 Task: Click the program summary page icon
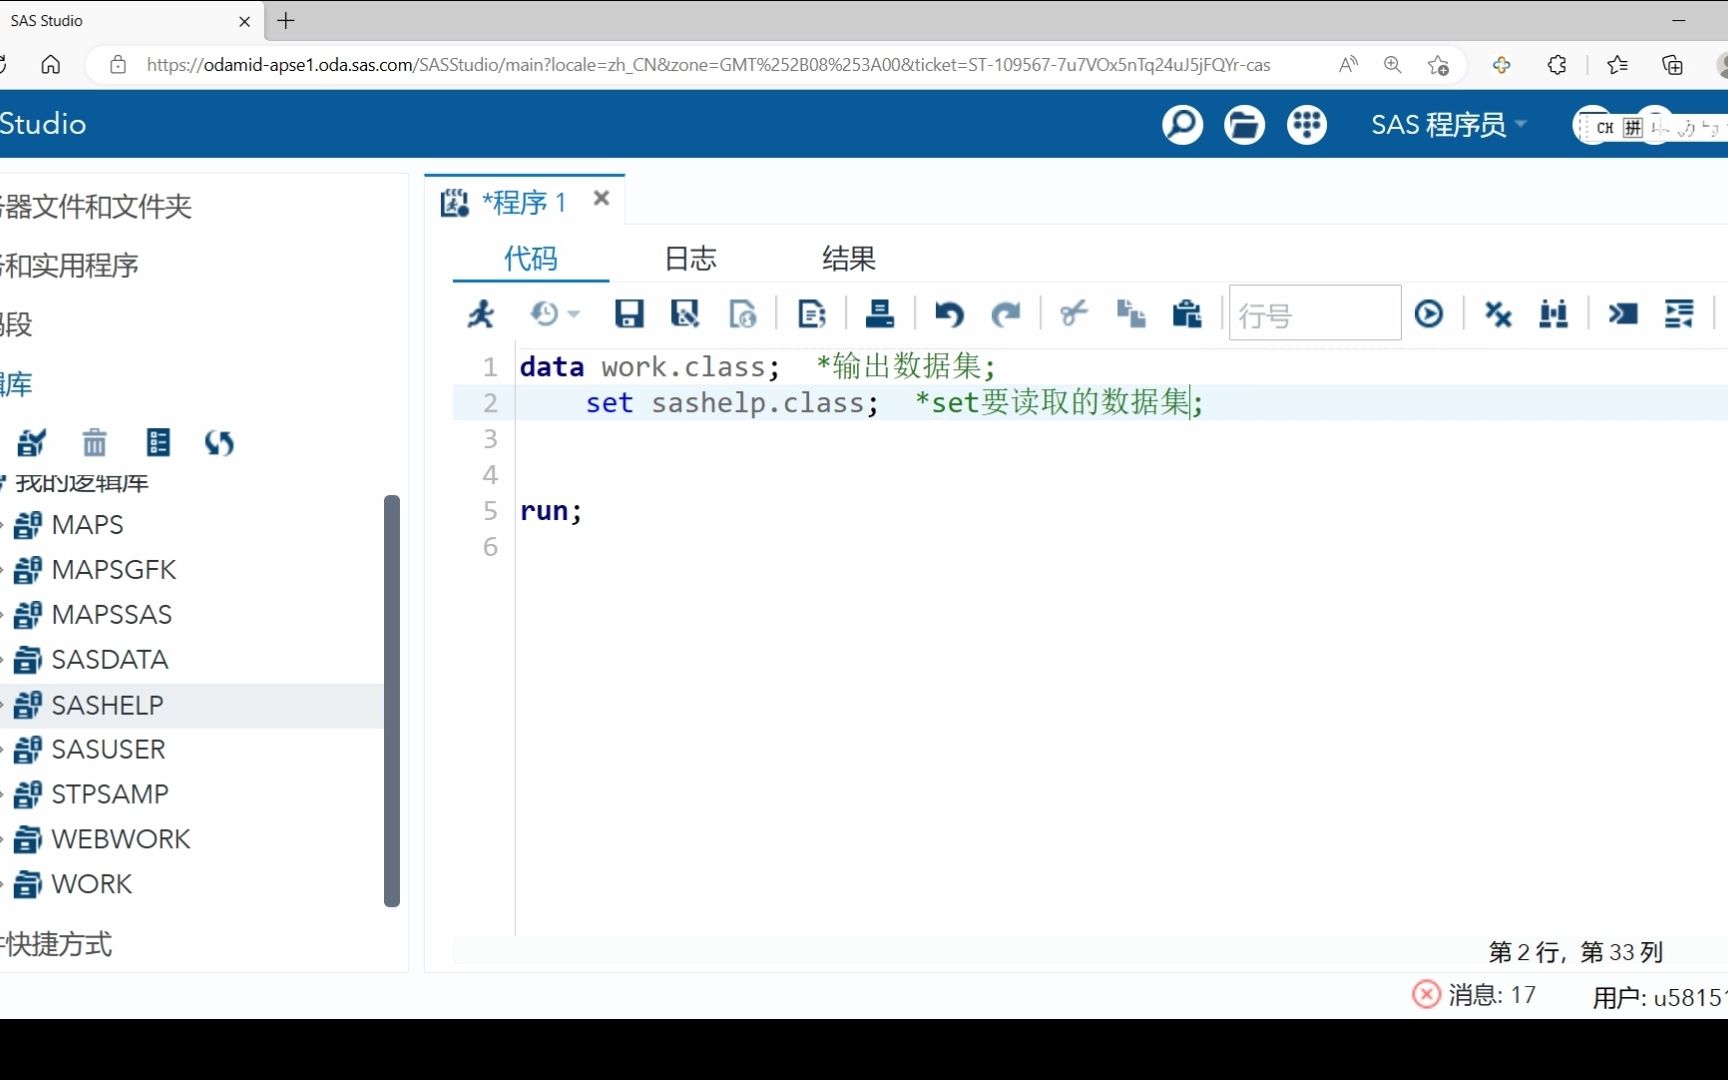pos(743,314)
